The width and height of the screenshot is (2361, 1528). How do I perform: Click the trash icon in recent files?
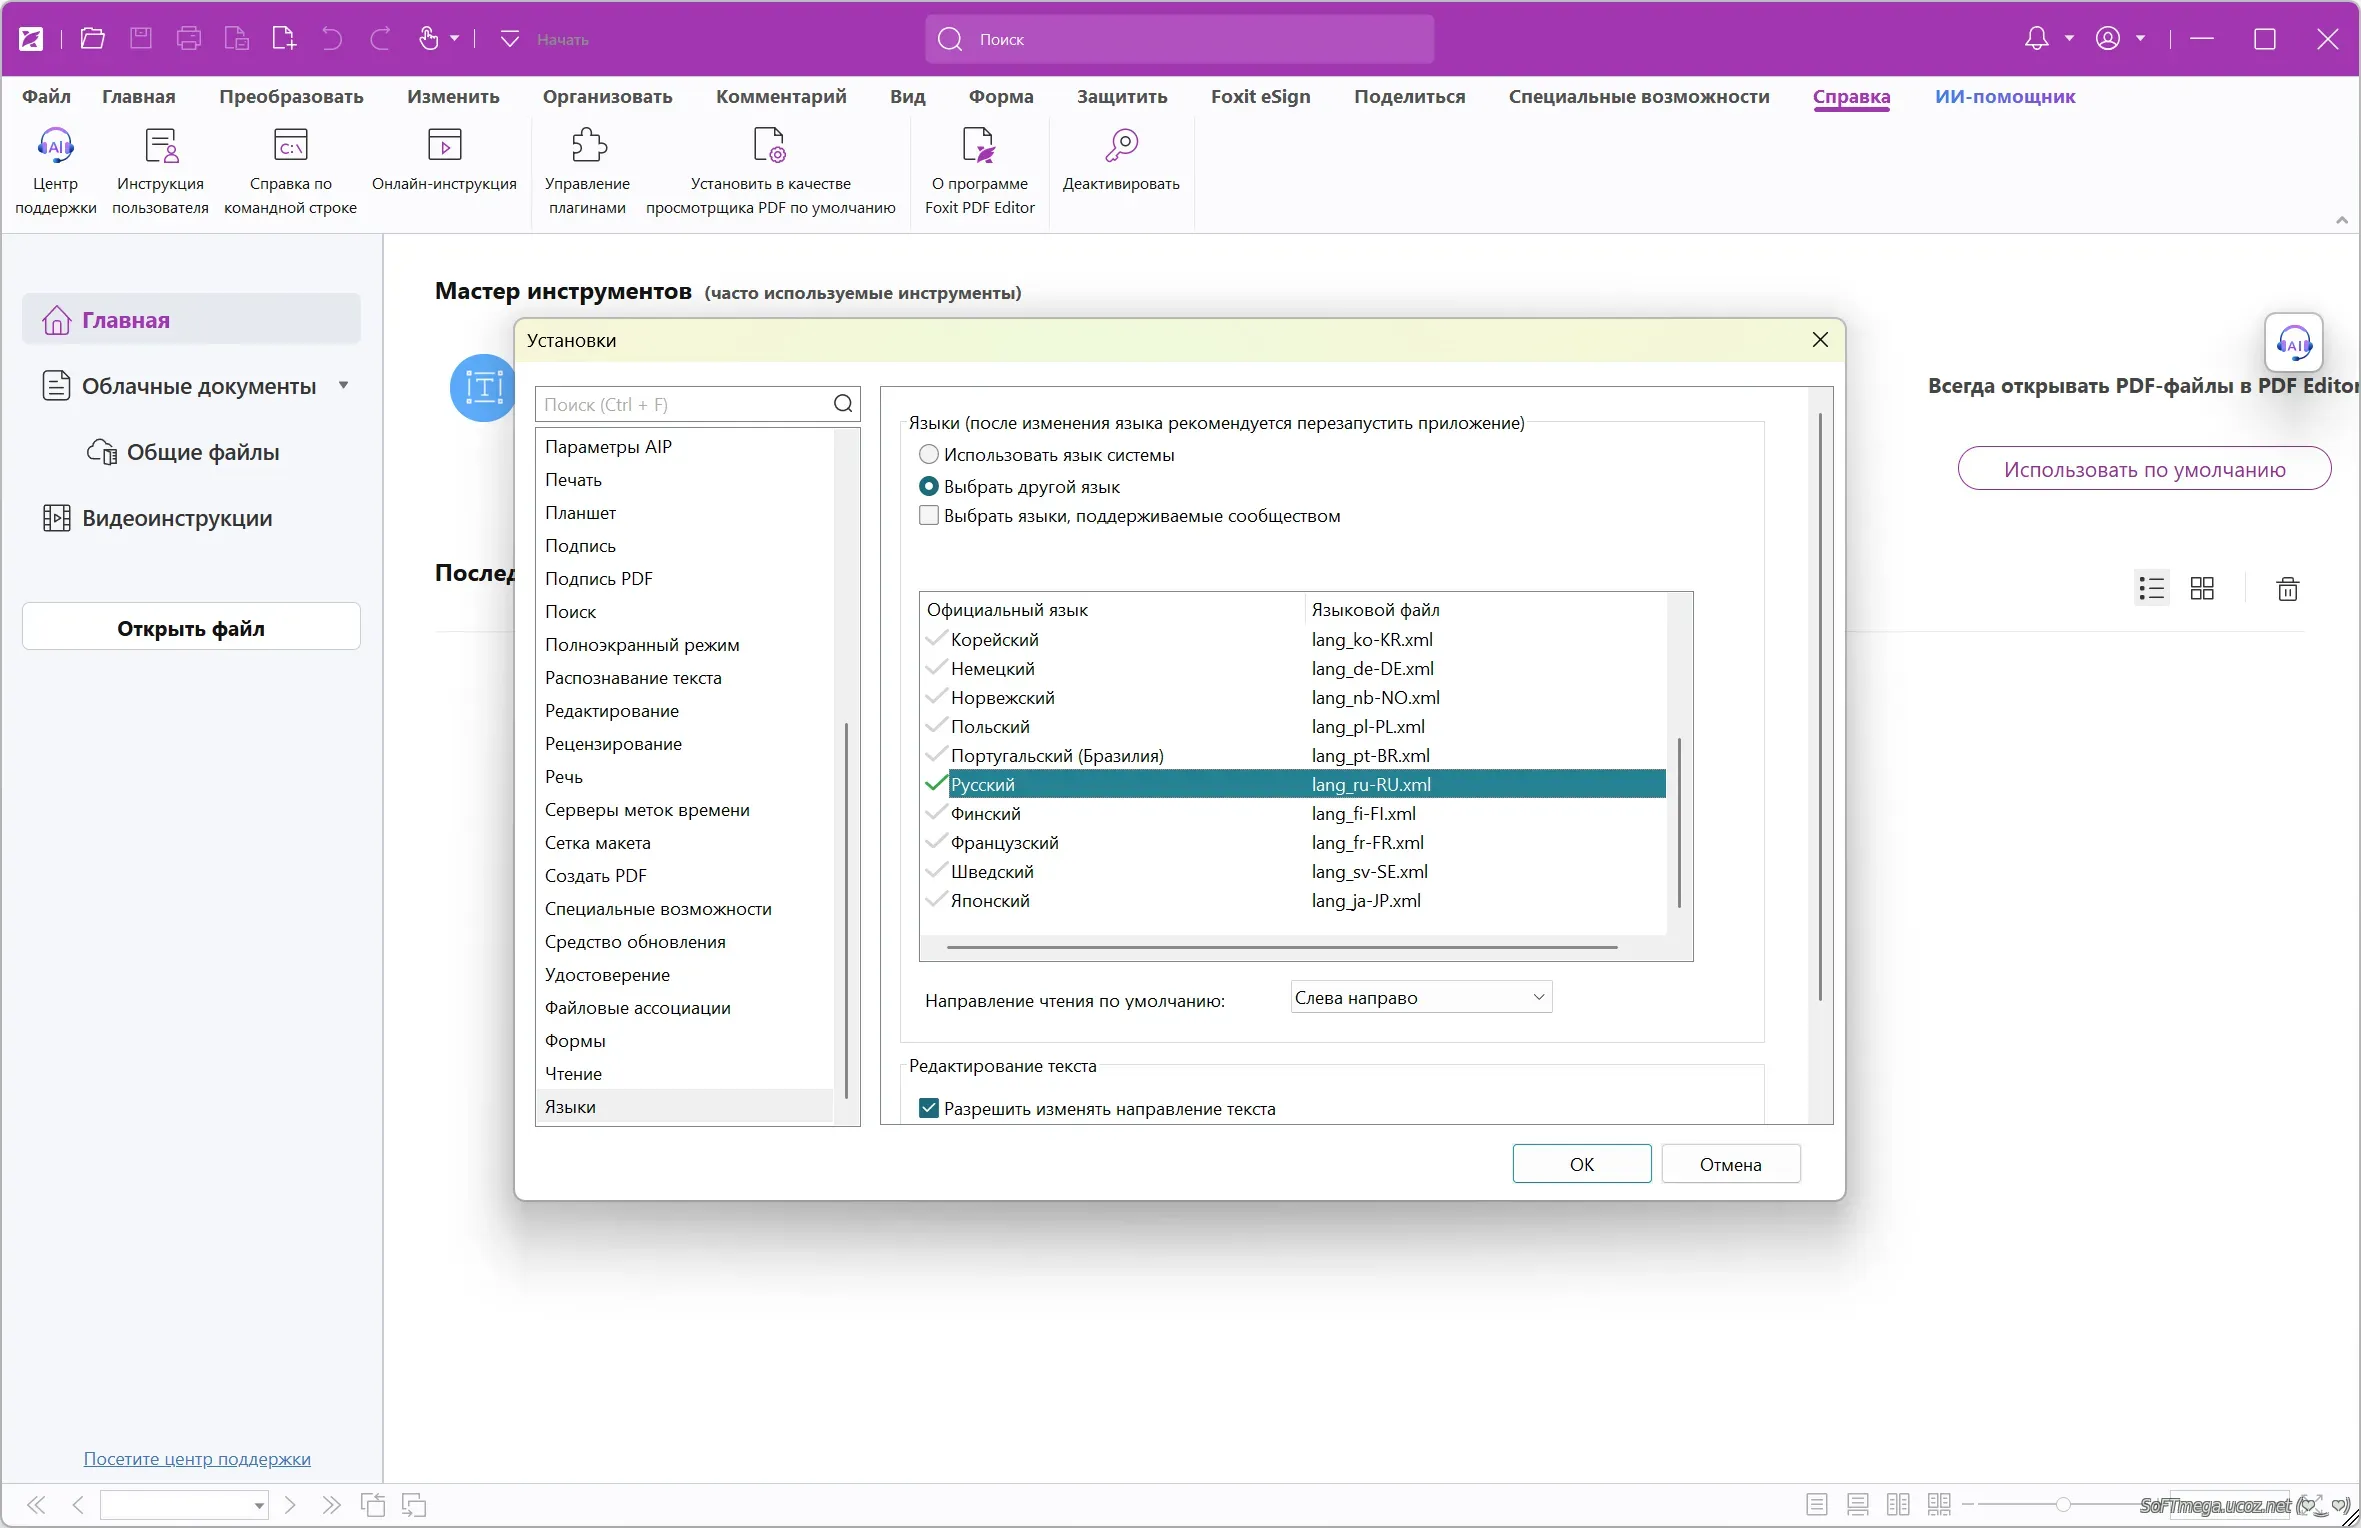point(2287,589)
